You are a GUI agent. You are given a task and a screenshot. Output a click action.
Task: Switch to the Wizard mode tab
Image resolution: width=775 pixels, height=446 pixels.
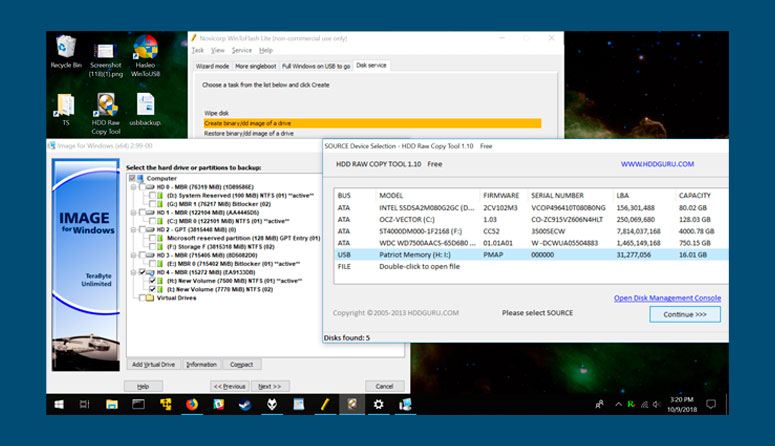pos(212,66)
